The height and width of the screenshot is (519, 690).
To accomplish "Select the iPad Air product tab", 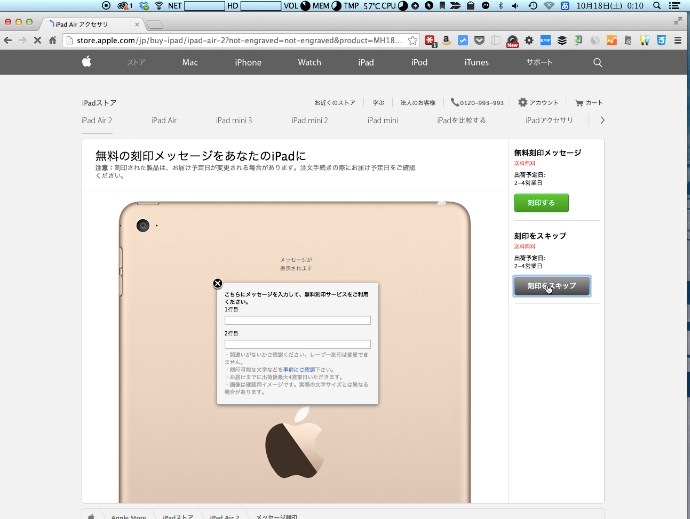I will tap(164, 120).
